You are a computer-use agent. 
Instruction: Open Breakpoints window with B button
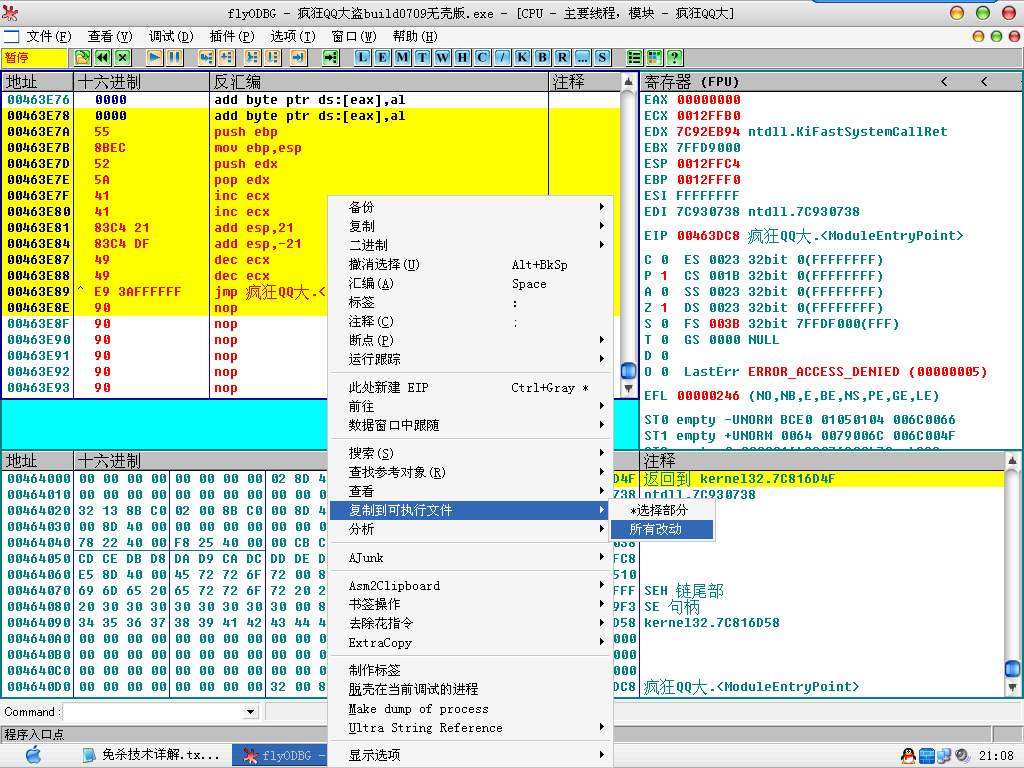[x=543, y=57]
